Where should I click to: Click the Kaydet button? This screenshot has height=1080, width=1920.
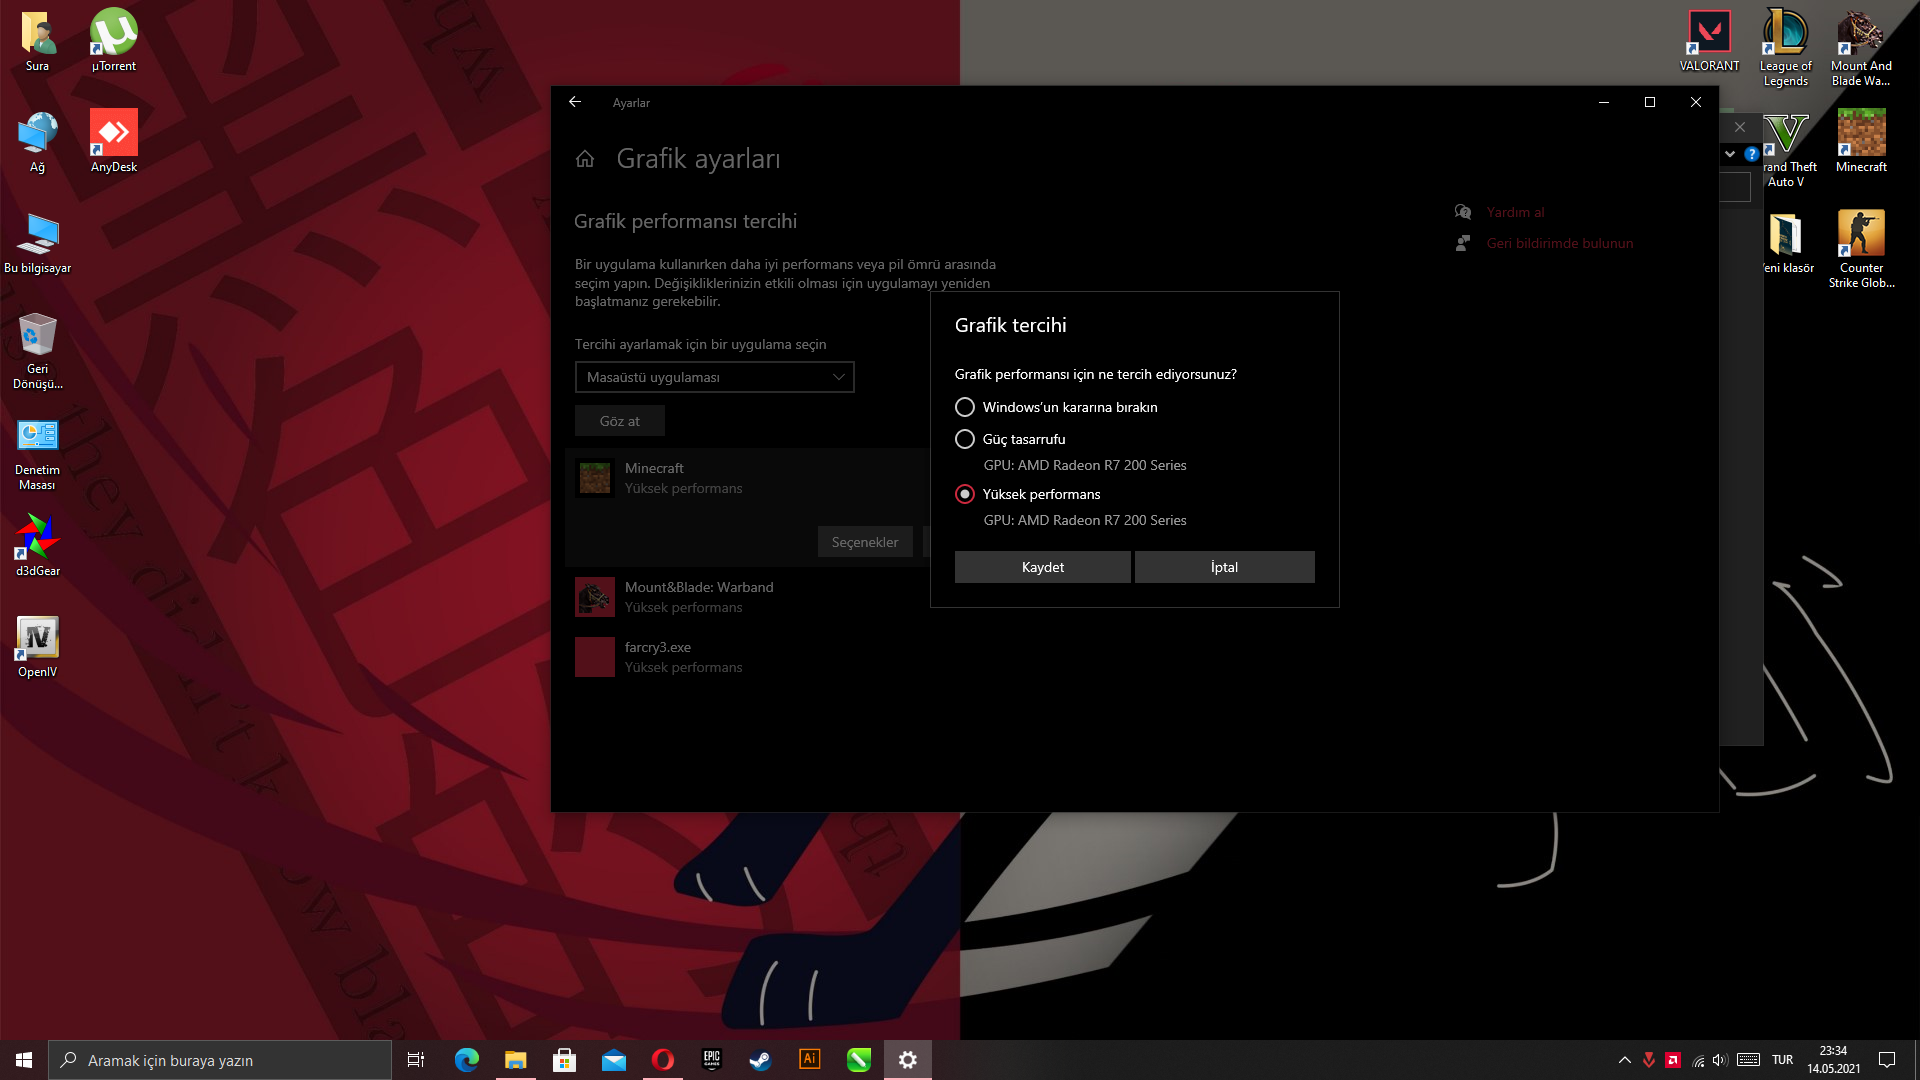point(1042,567)
